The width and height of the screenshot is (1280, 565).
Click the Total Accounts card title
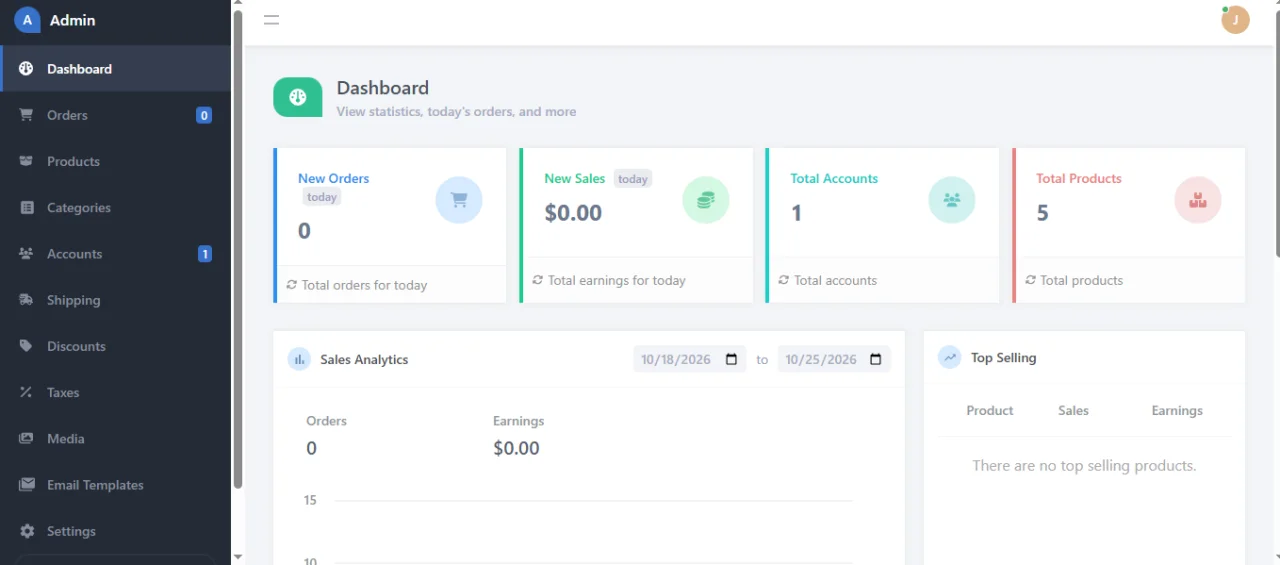point(834,178)
